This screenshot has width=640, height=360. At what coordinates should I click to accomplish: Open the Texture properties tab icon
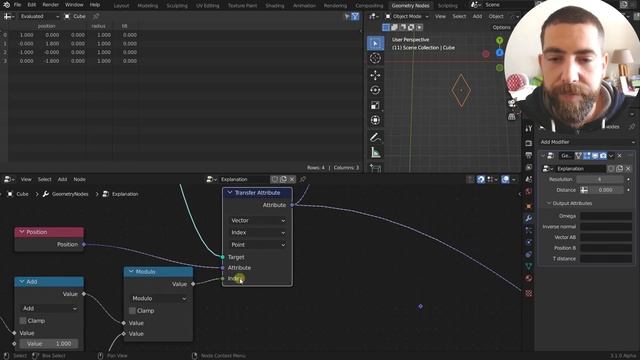click(x=529, y=293)
